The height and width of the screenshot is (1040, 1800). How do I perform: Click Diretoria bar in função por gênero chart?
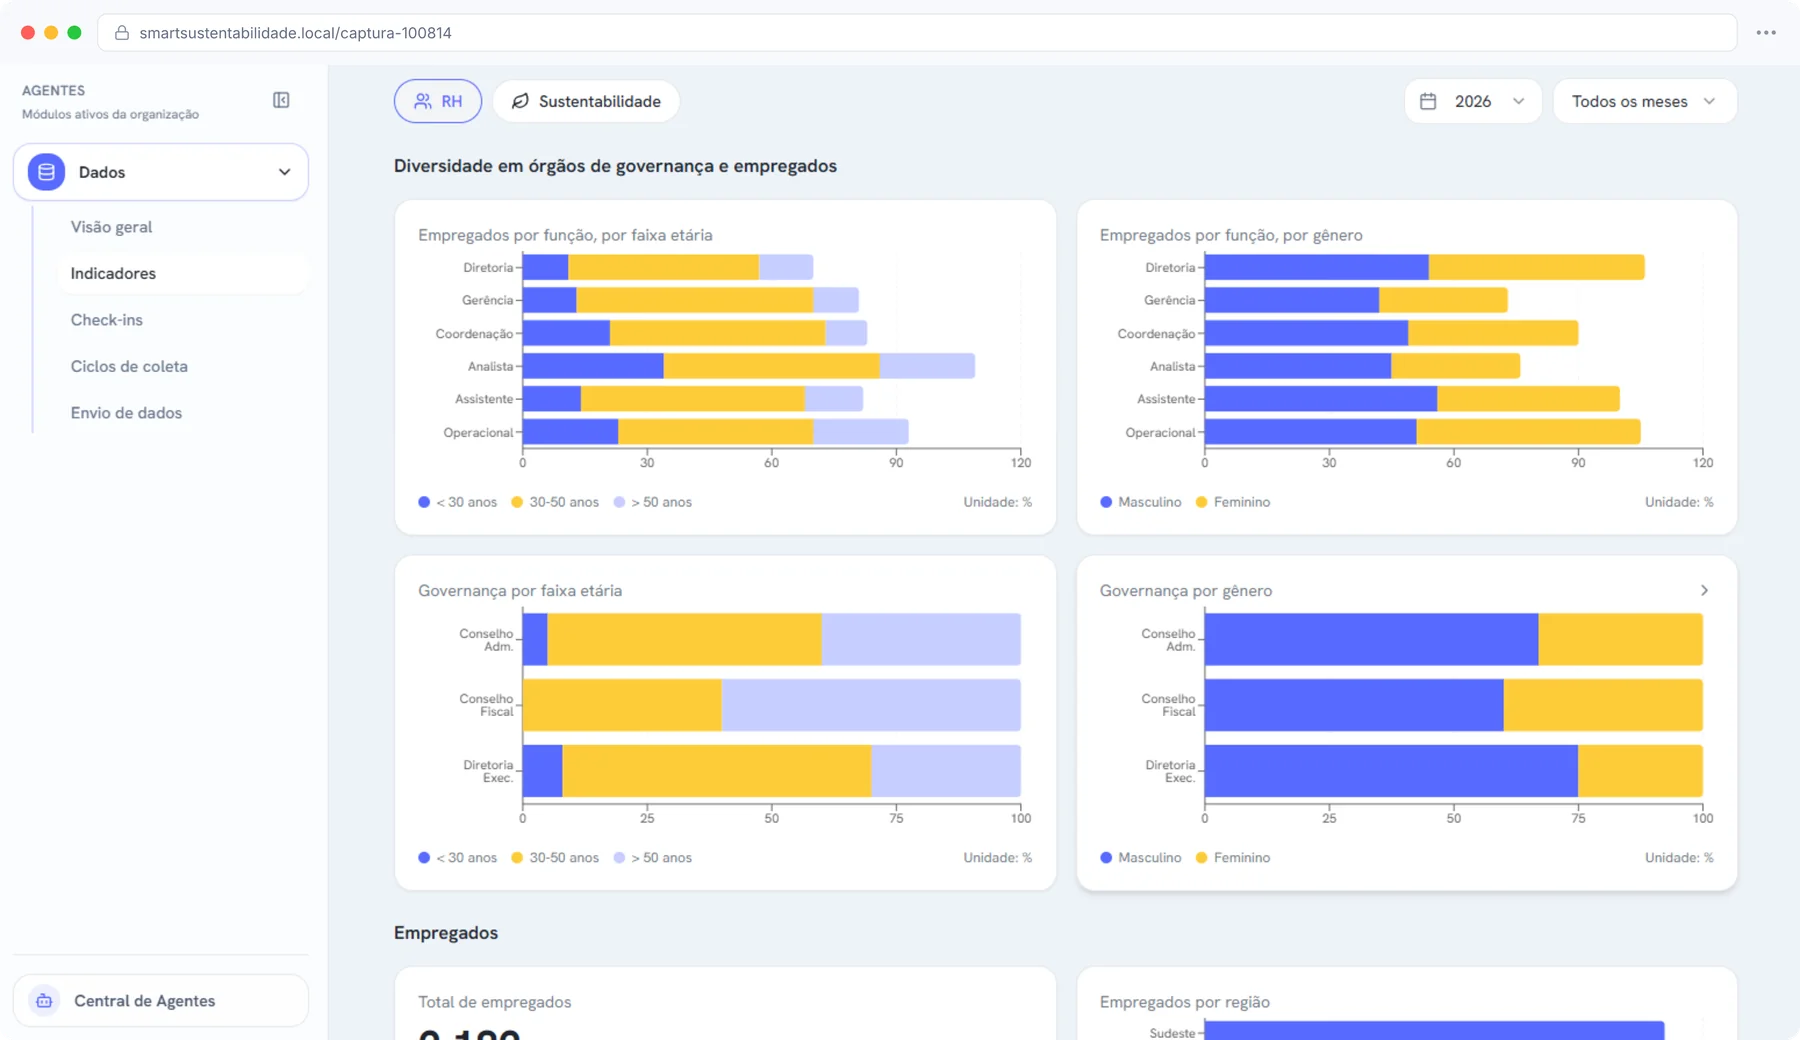coord(1424,267)
